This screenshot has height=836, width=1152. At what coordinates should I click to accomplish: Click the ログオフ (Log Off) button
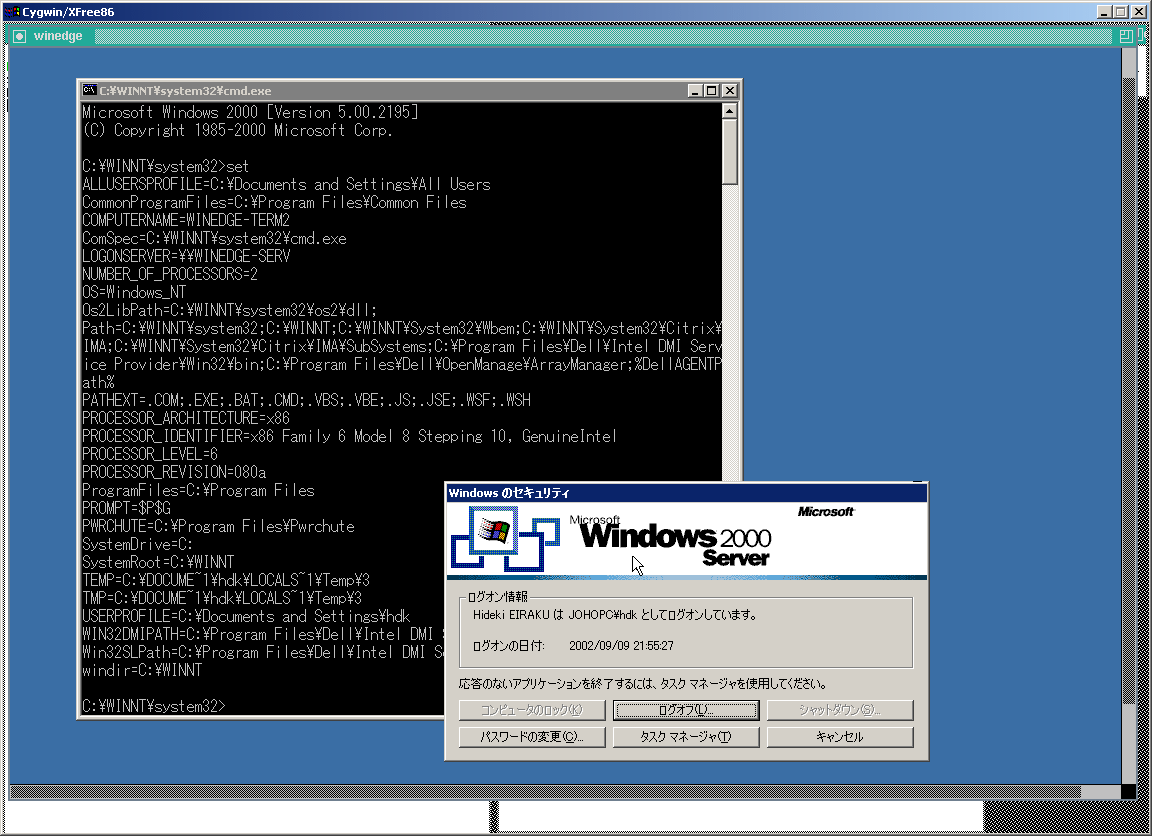click(685, 710)
